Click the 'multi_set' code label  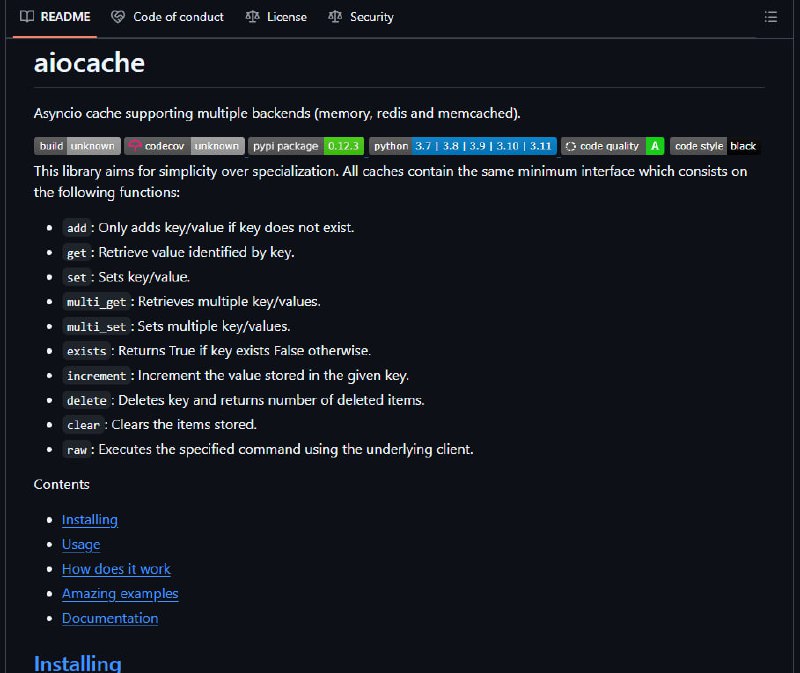96,327
